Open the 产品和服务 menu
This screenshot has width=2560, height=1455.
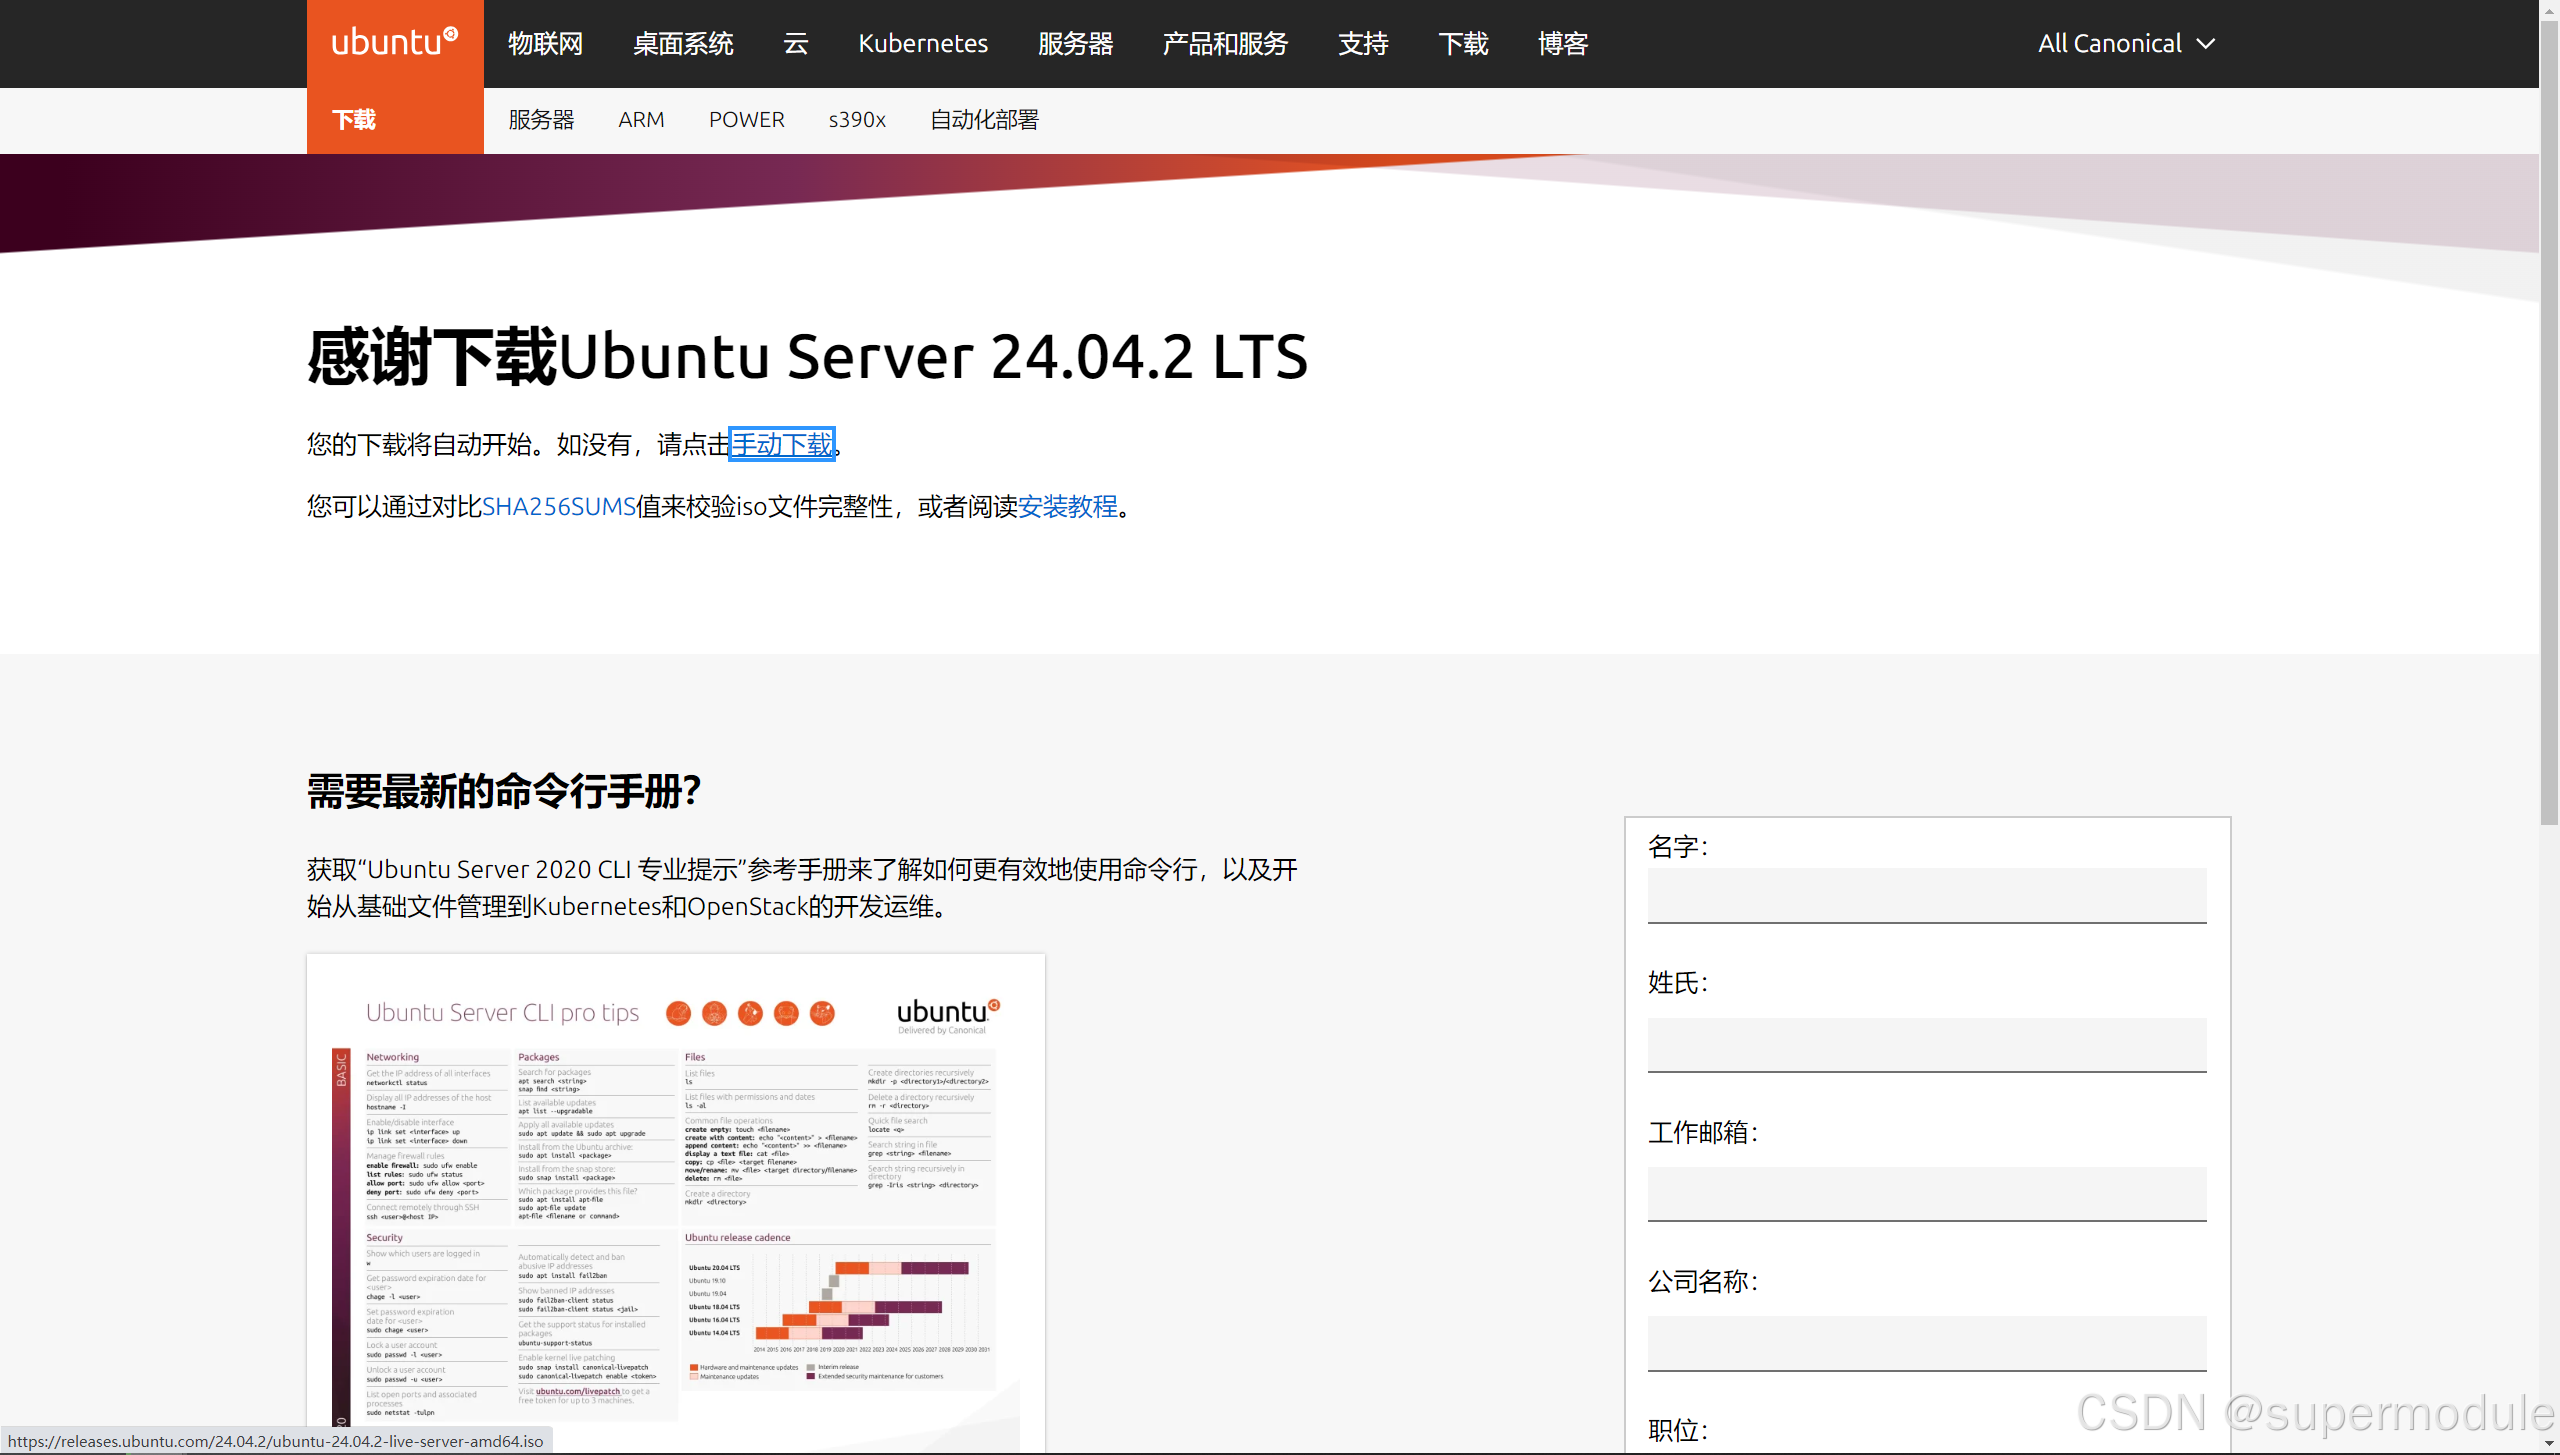click(x=1225, y=43)
